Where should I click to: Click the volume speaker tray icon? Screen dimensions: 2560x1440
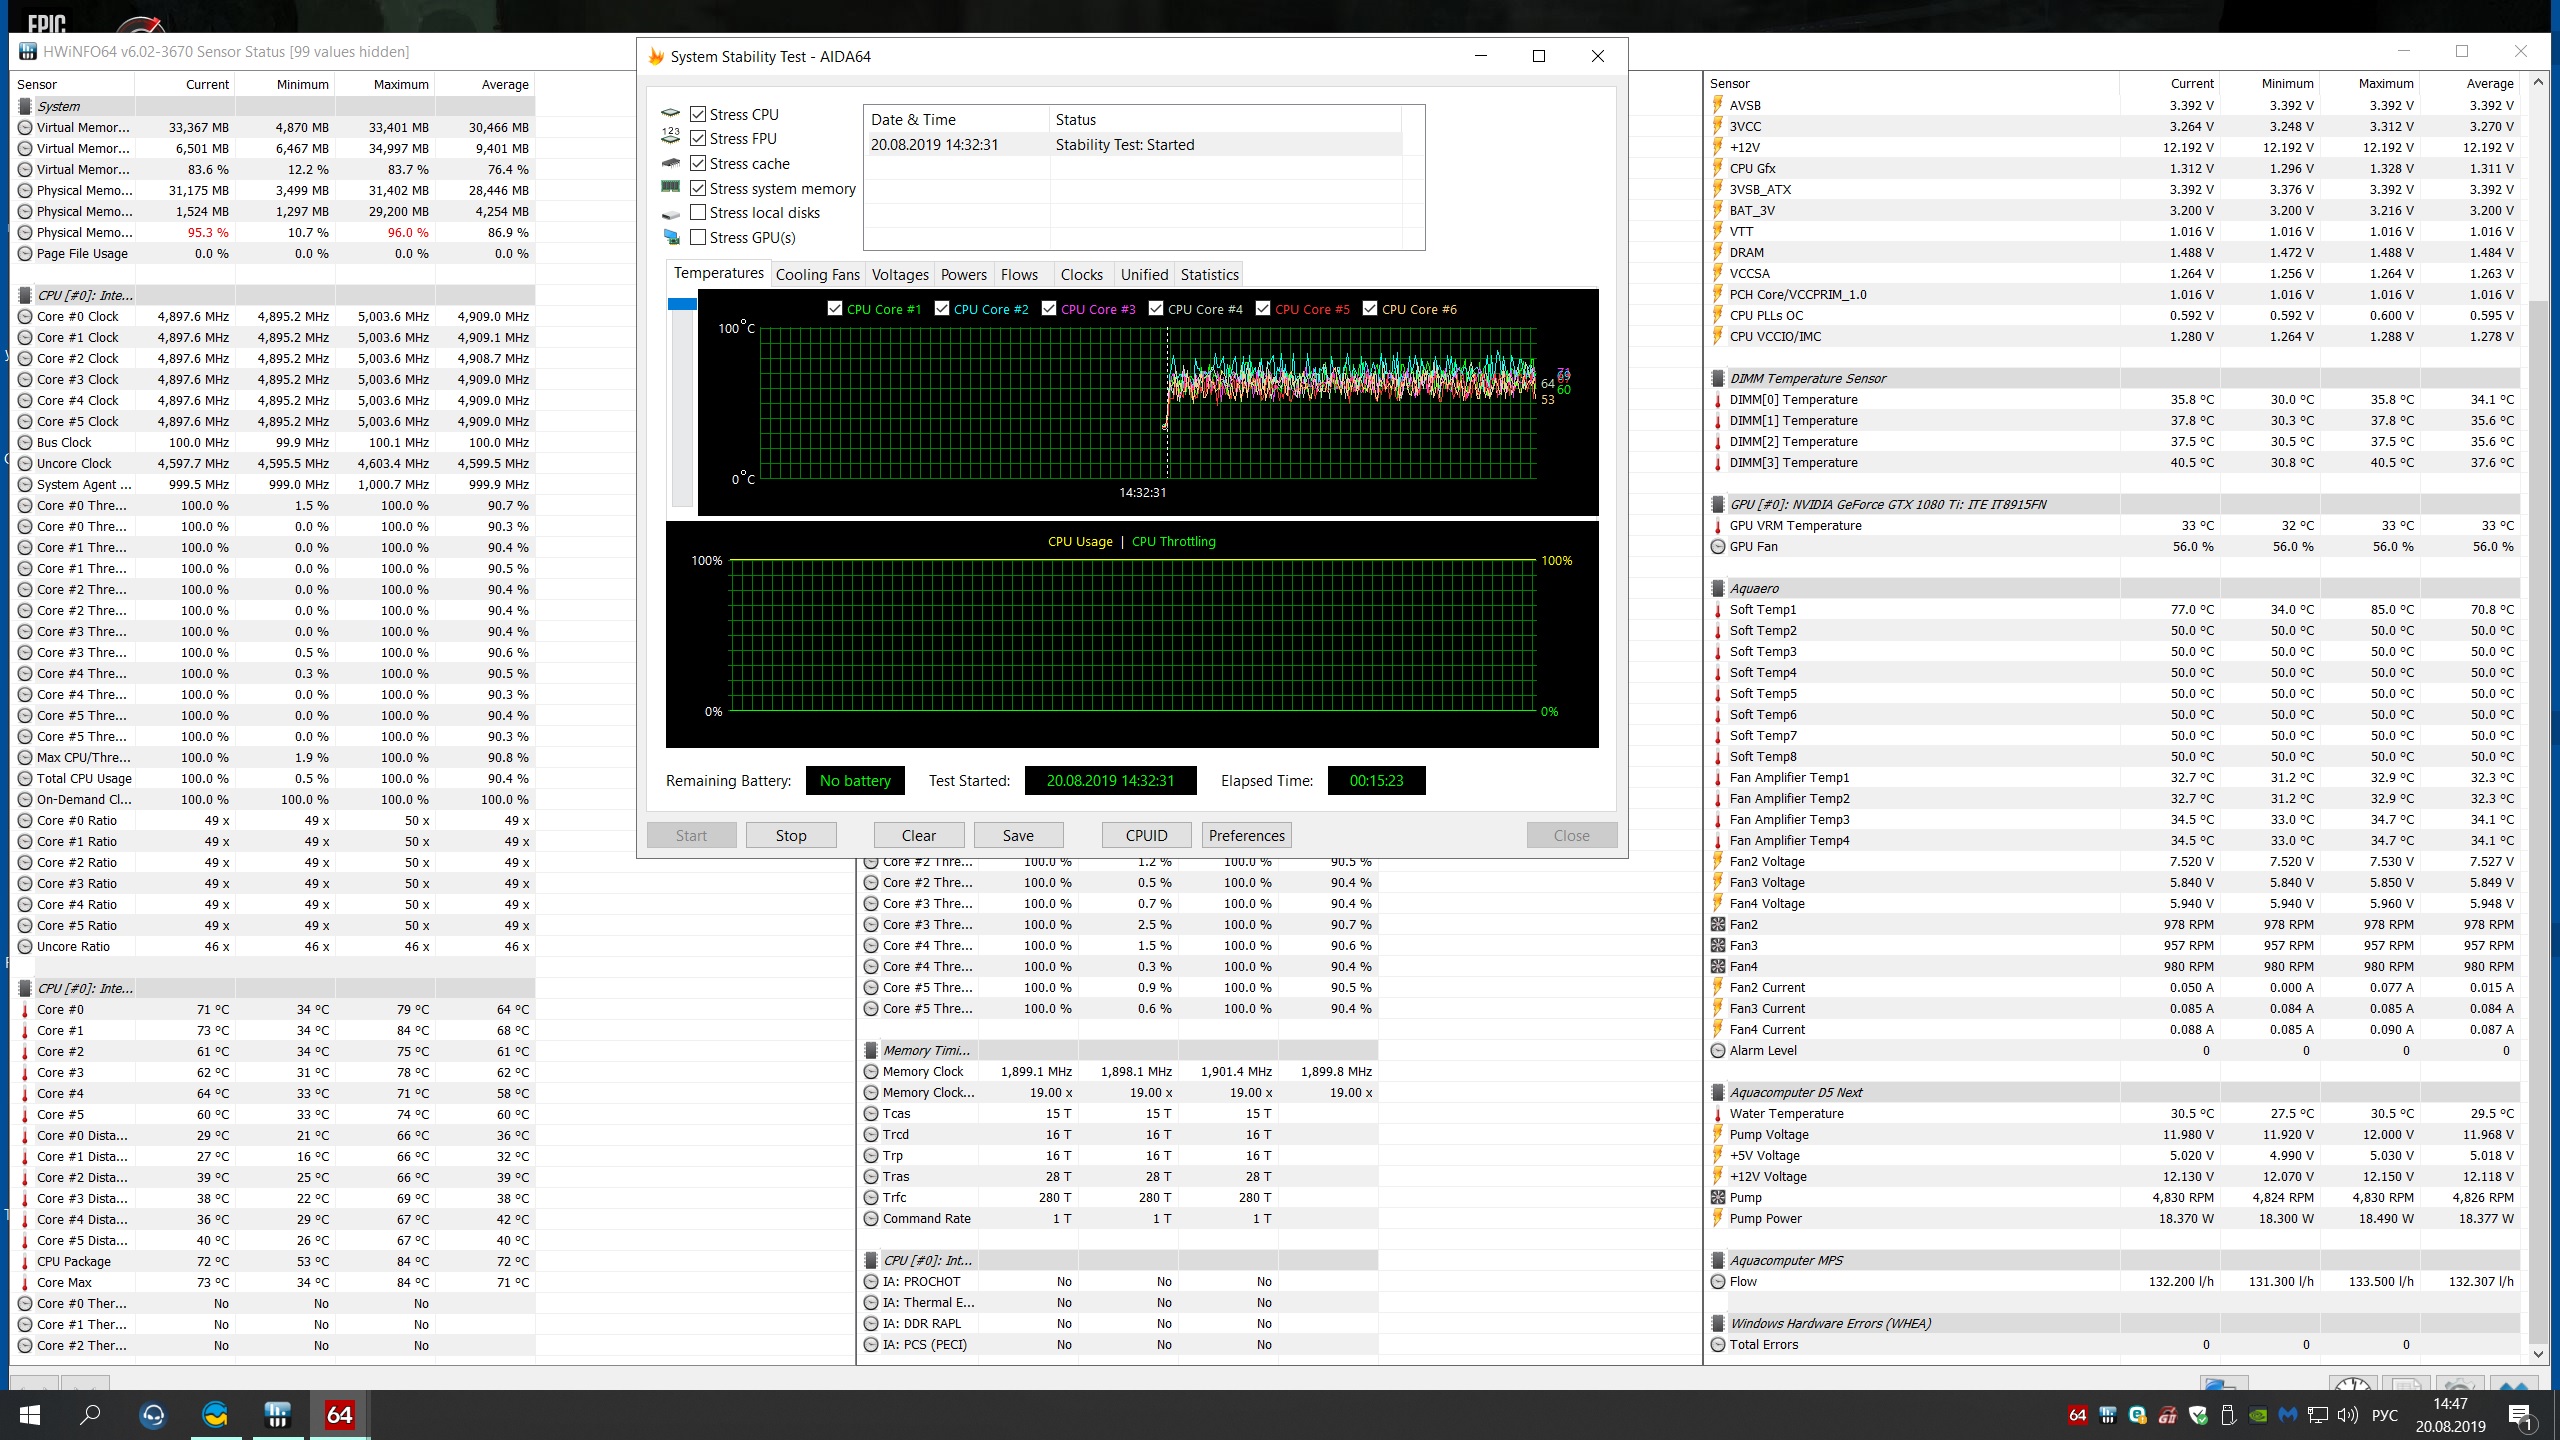pos(2347,1415)
